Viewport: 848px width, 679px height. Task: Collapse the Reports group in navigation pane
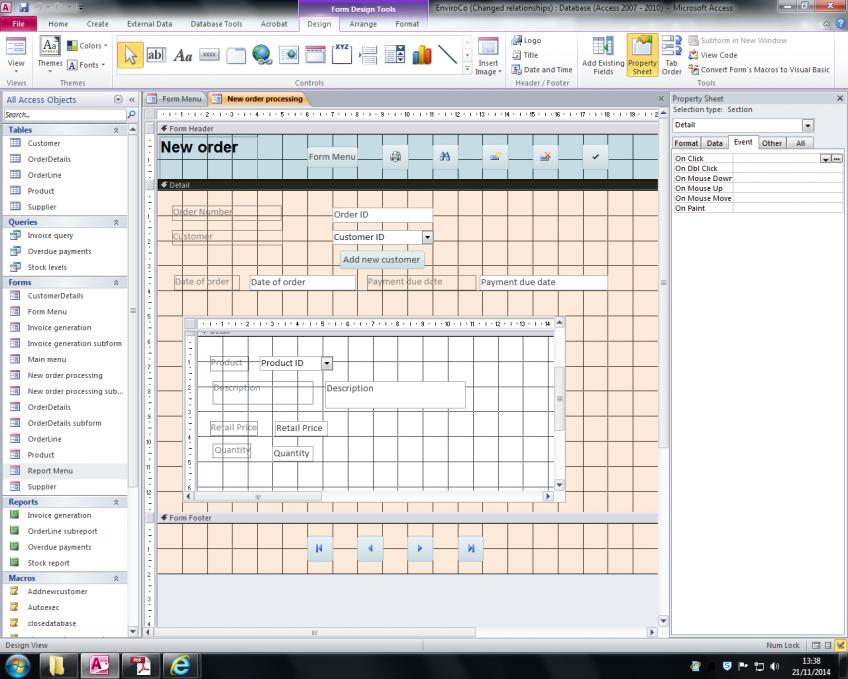click(x=116, y=502)
